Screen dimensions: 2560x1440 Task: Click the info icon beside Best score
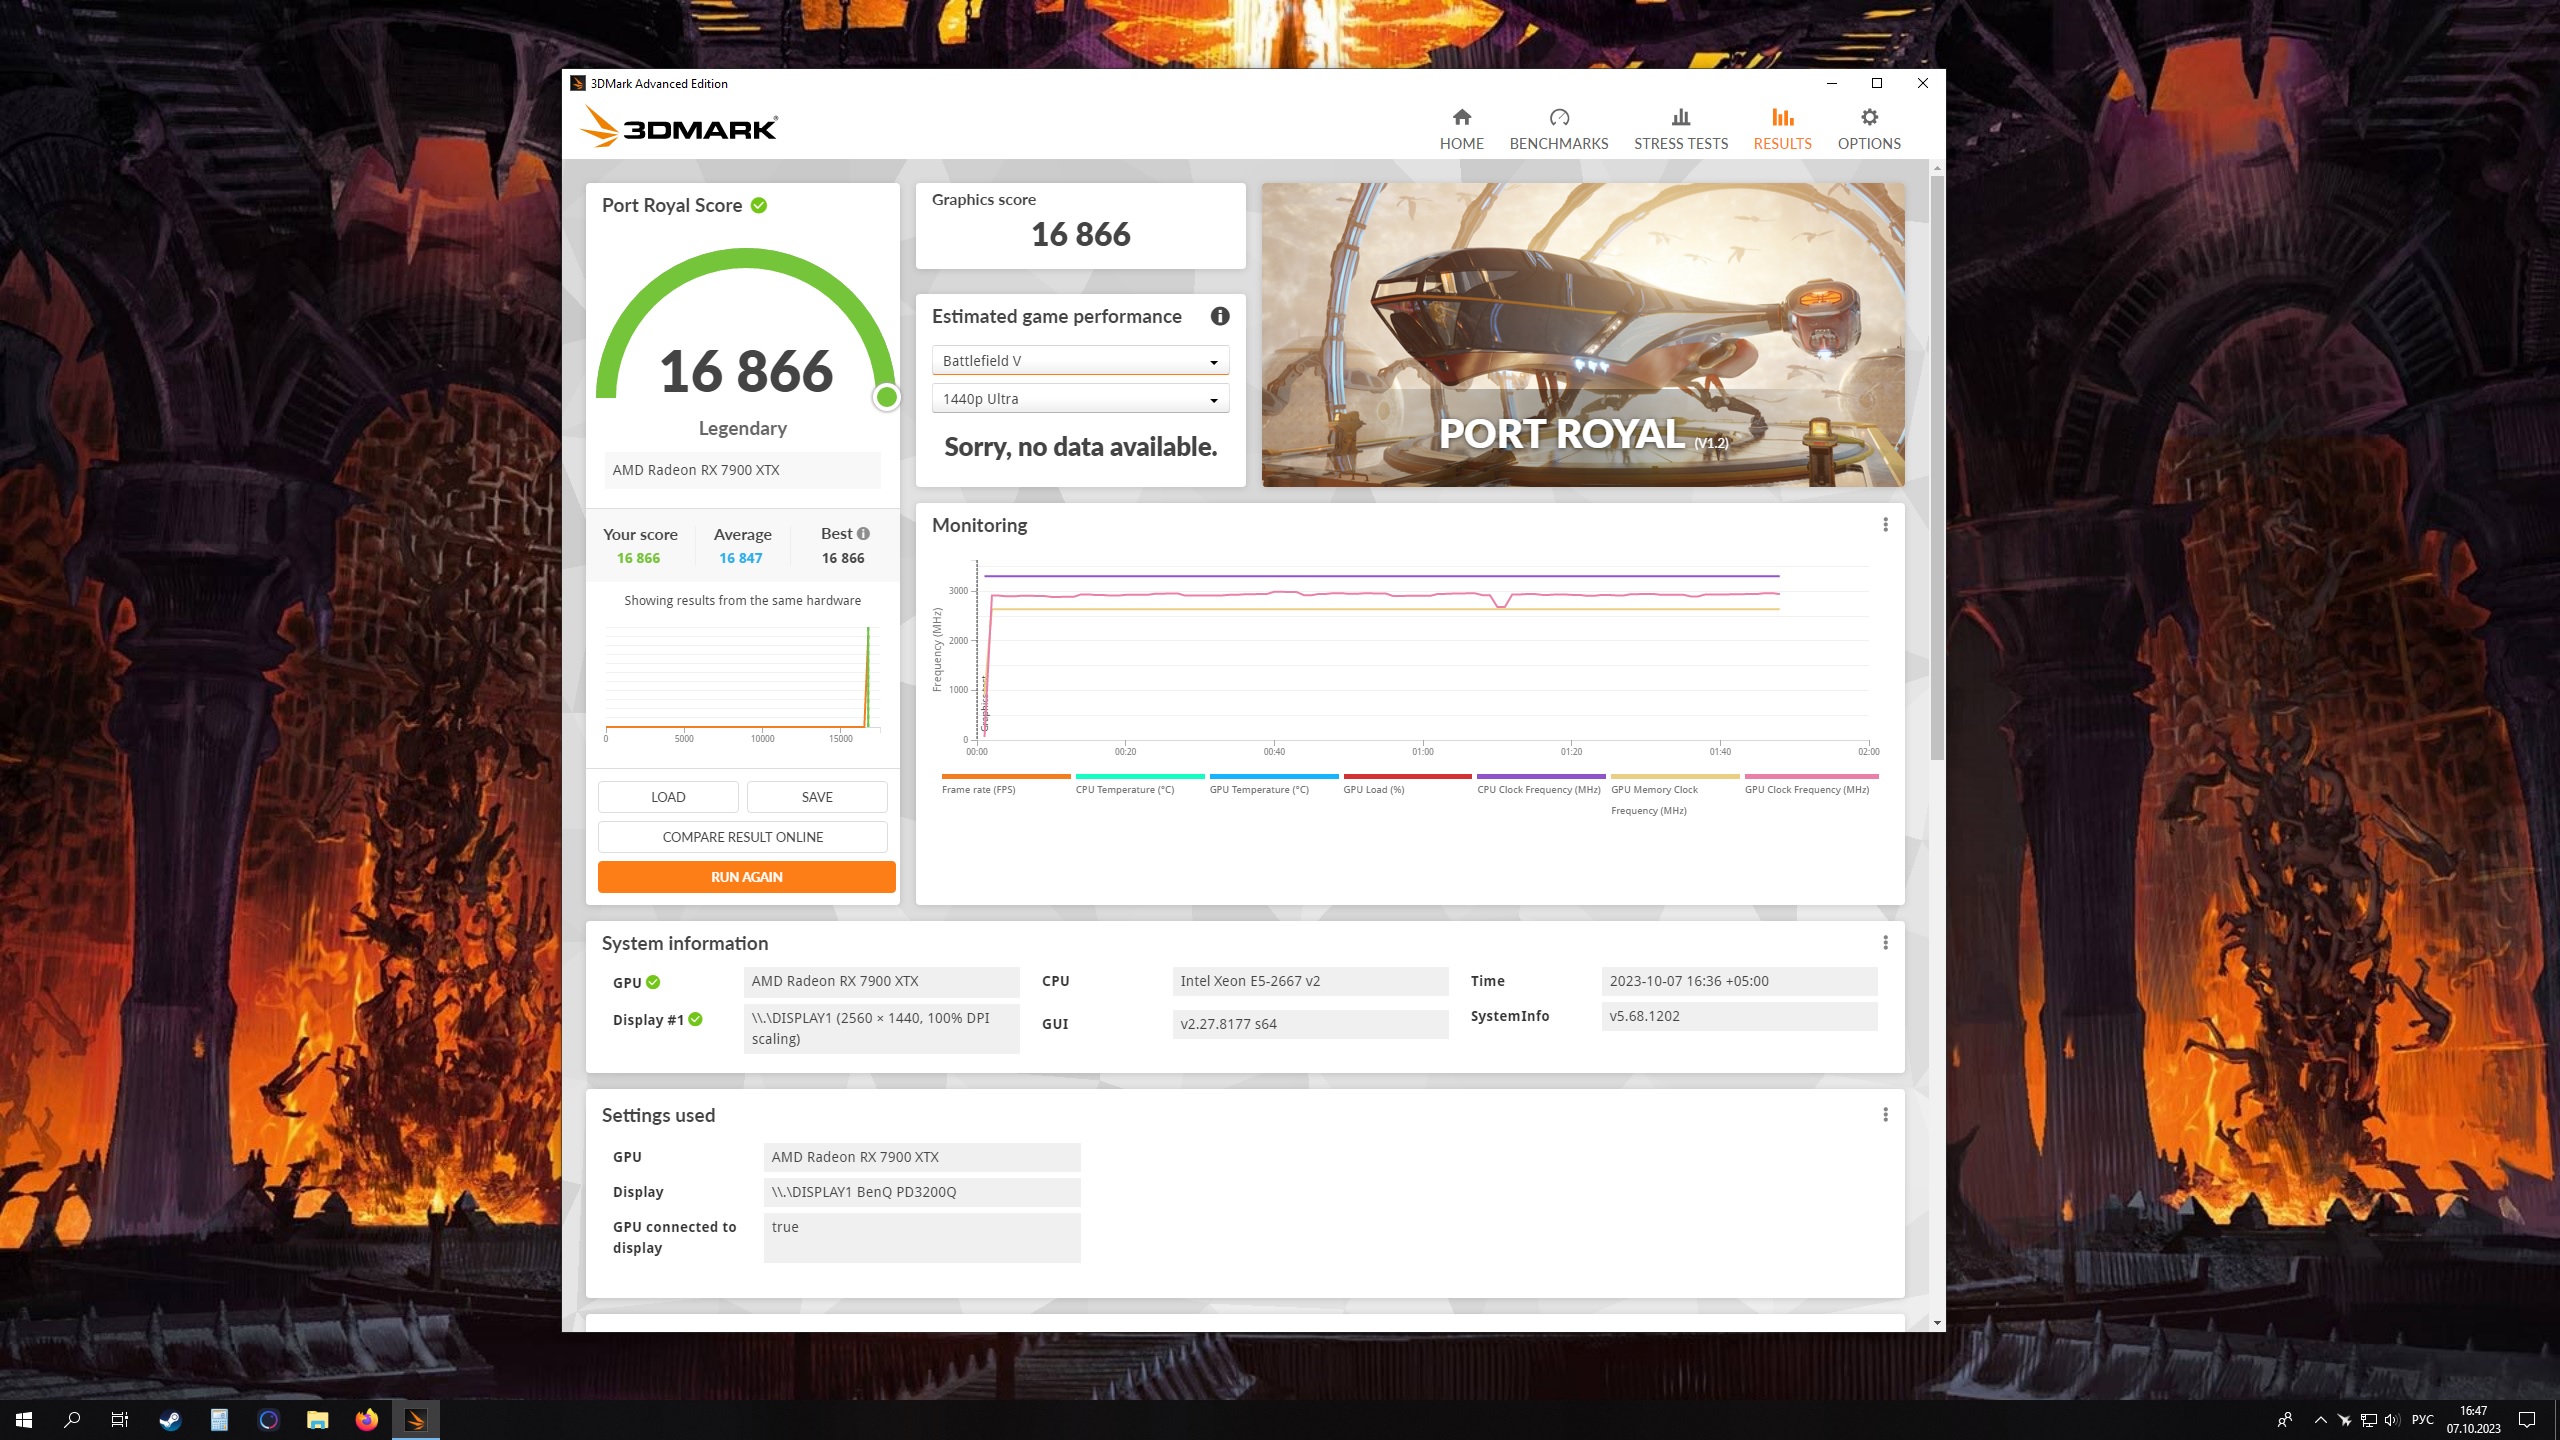863,534
